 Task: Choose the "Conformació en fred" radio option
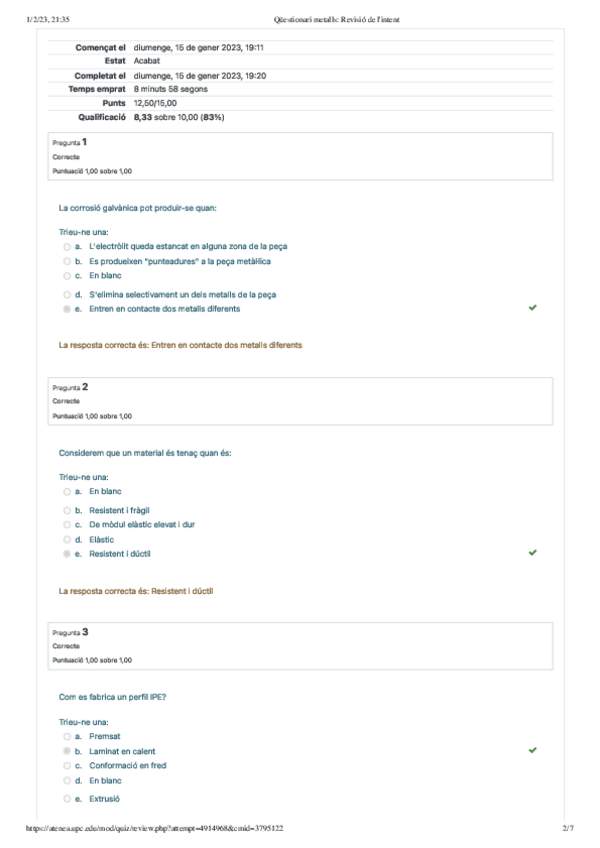point(67,766)
